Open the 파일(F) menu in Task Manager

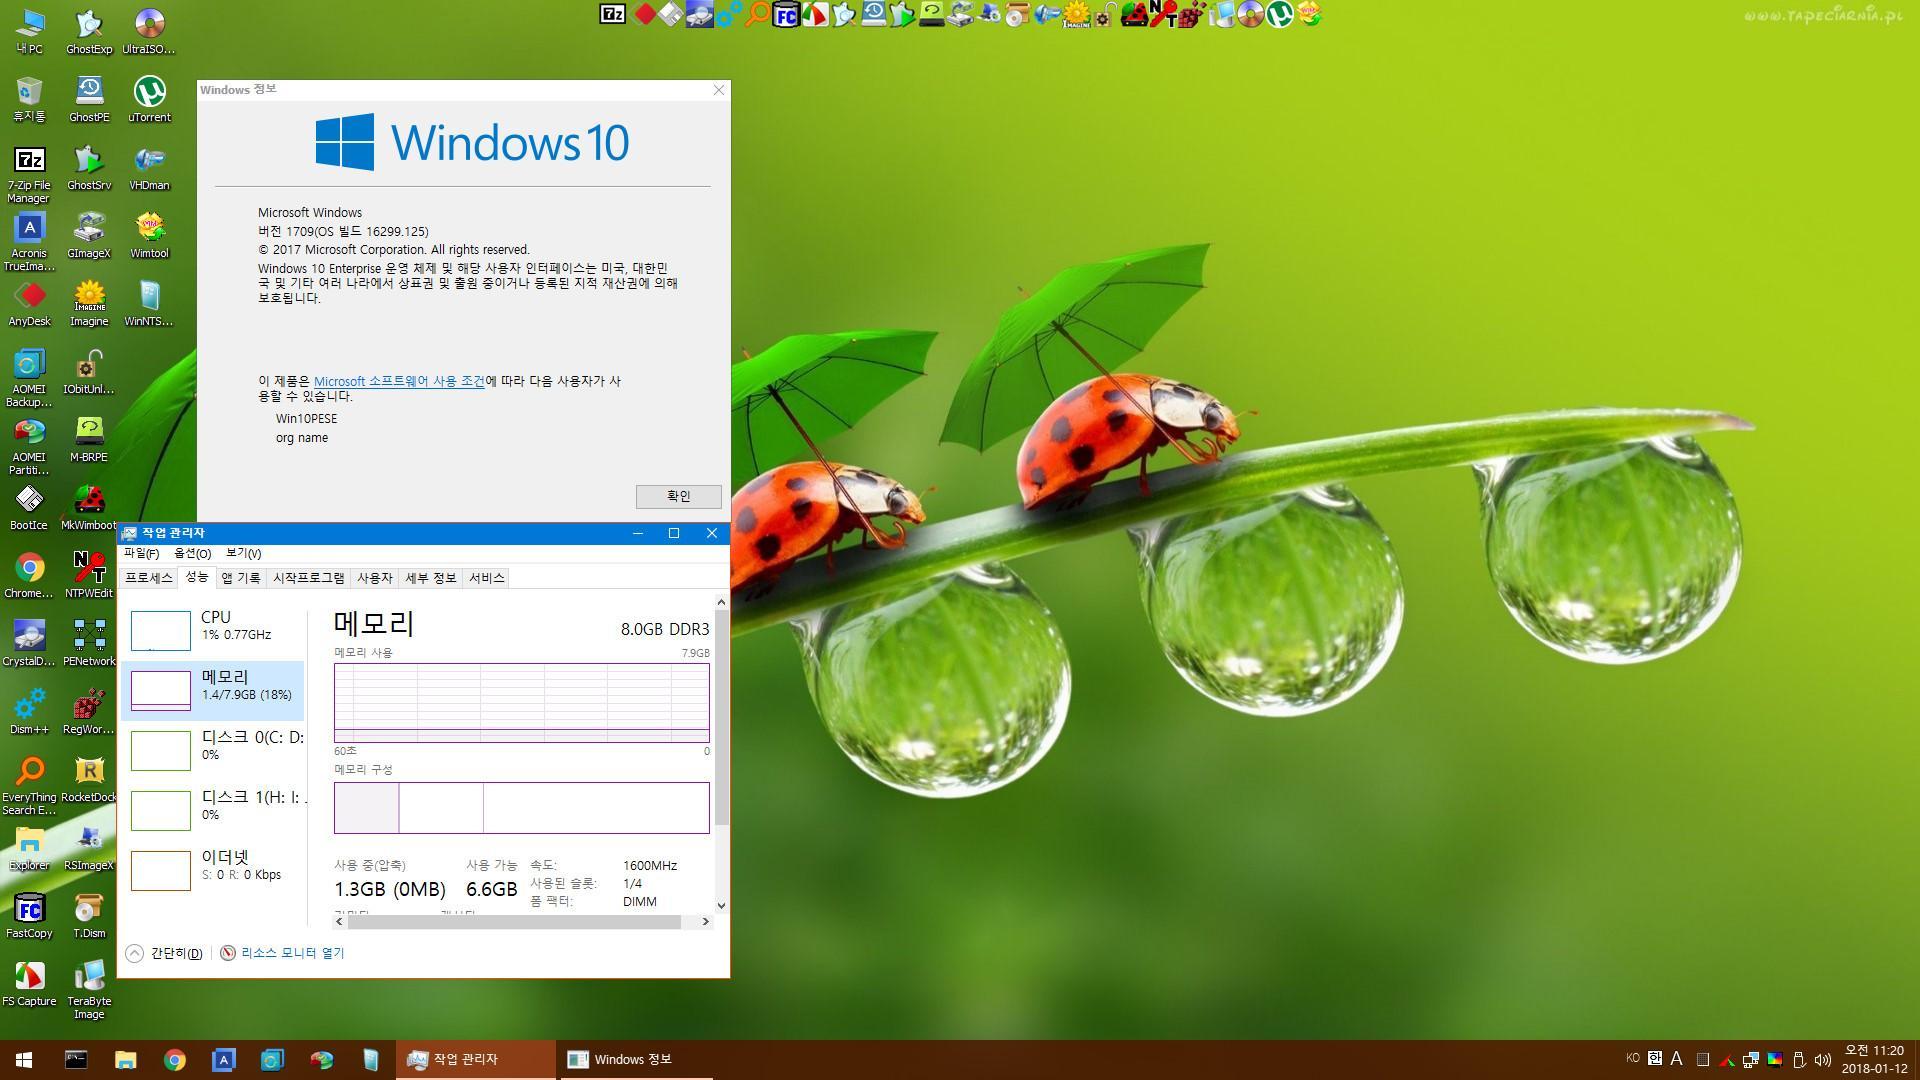(x=141, y=553)
